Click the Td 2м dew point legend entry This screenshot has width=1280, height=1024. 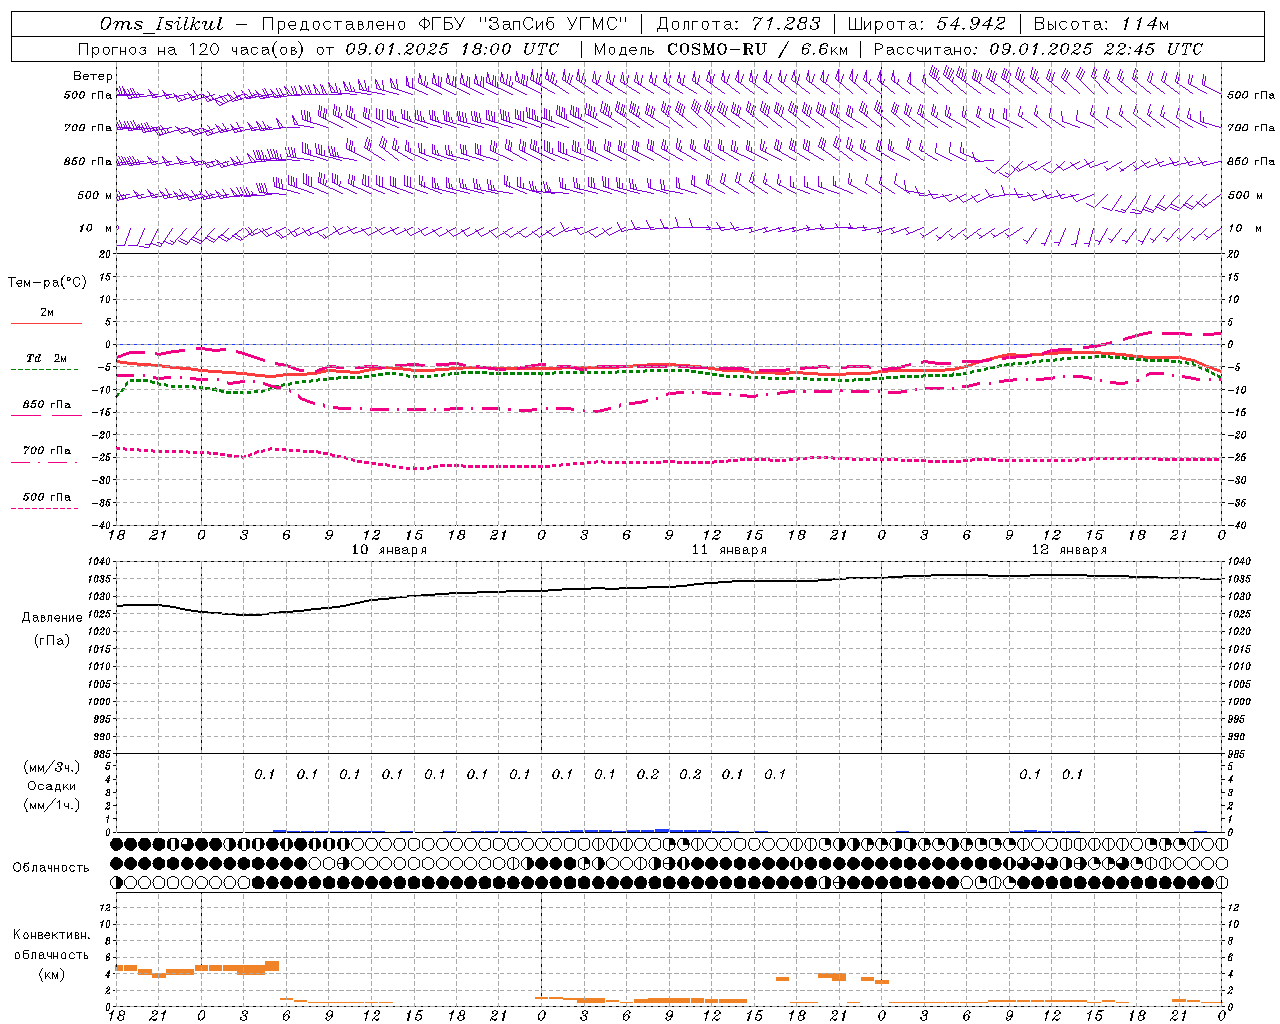point(46,358)
